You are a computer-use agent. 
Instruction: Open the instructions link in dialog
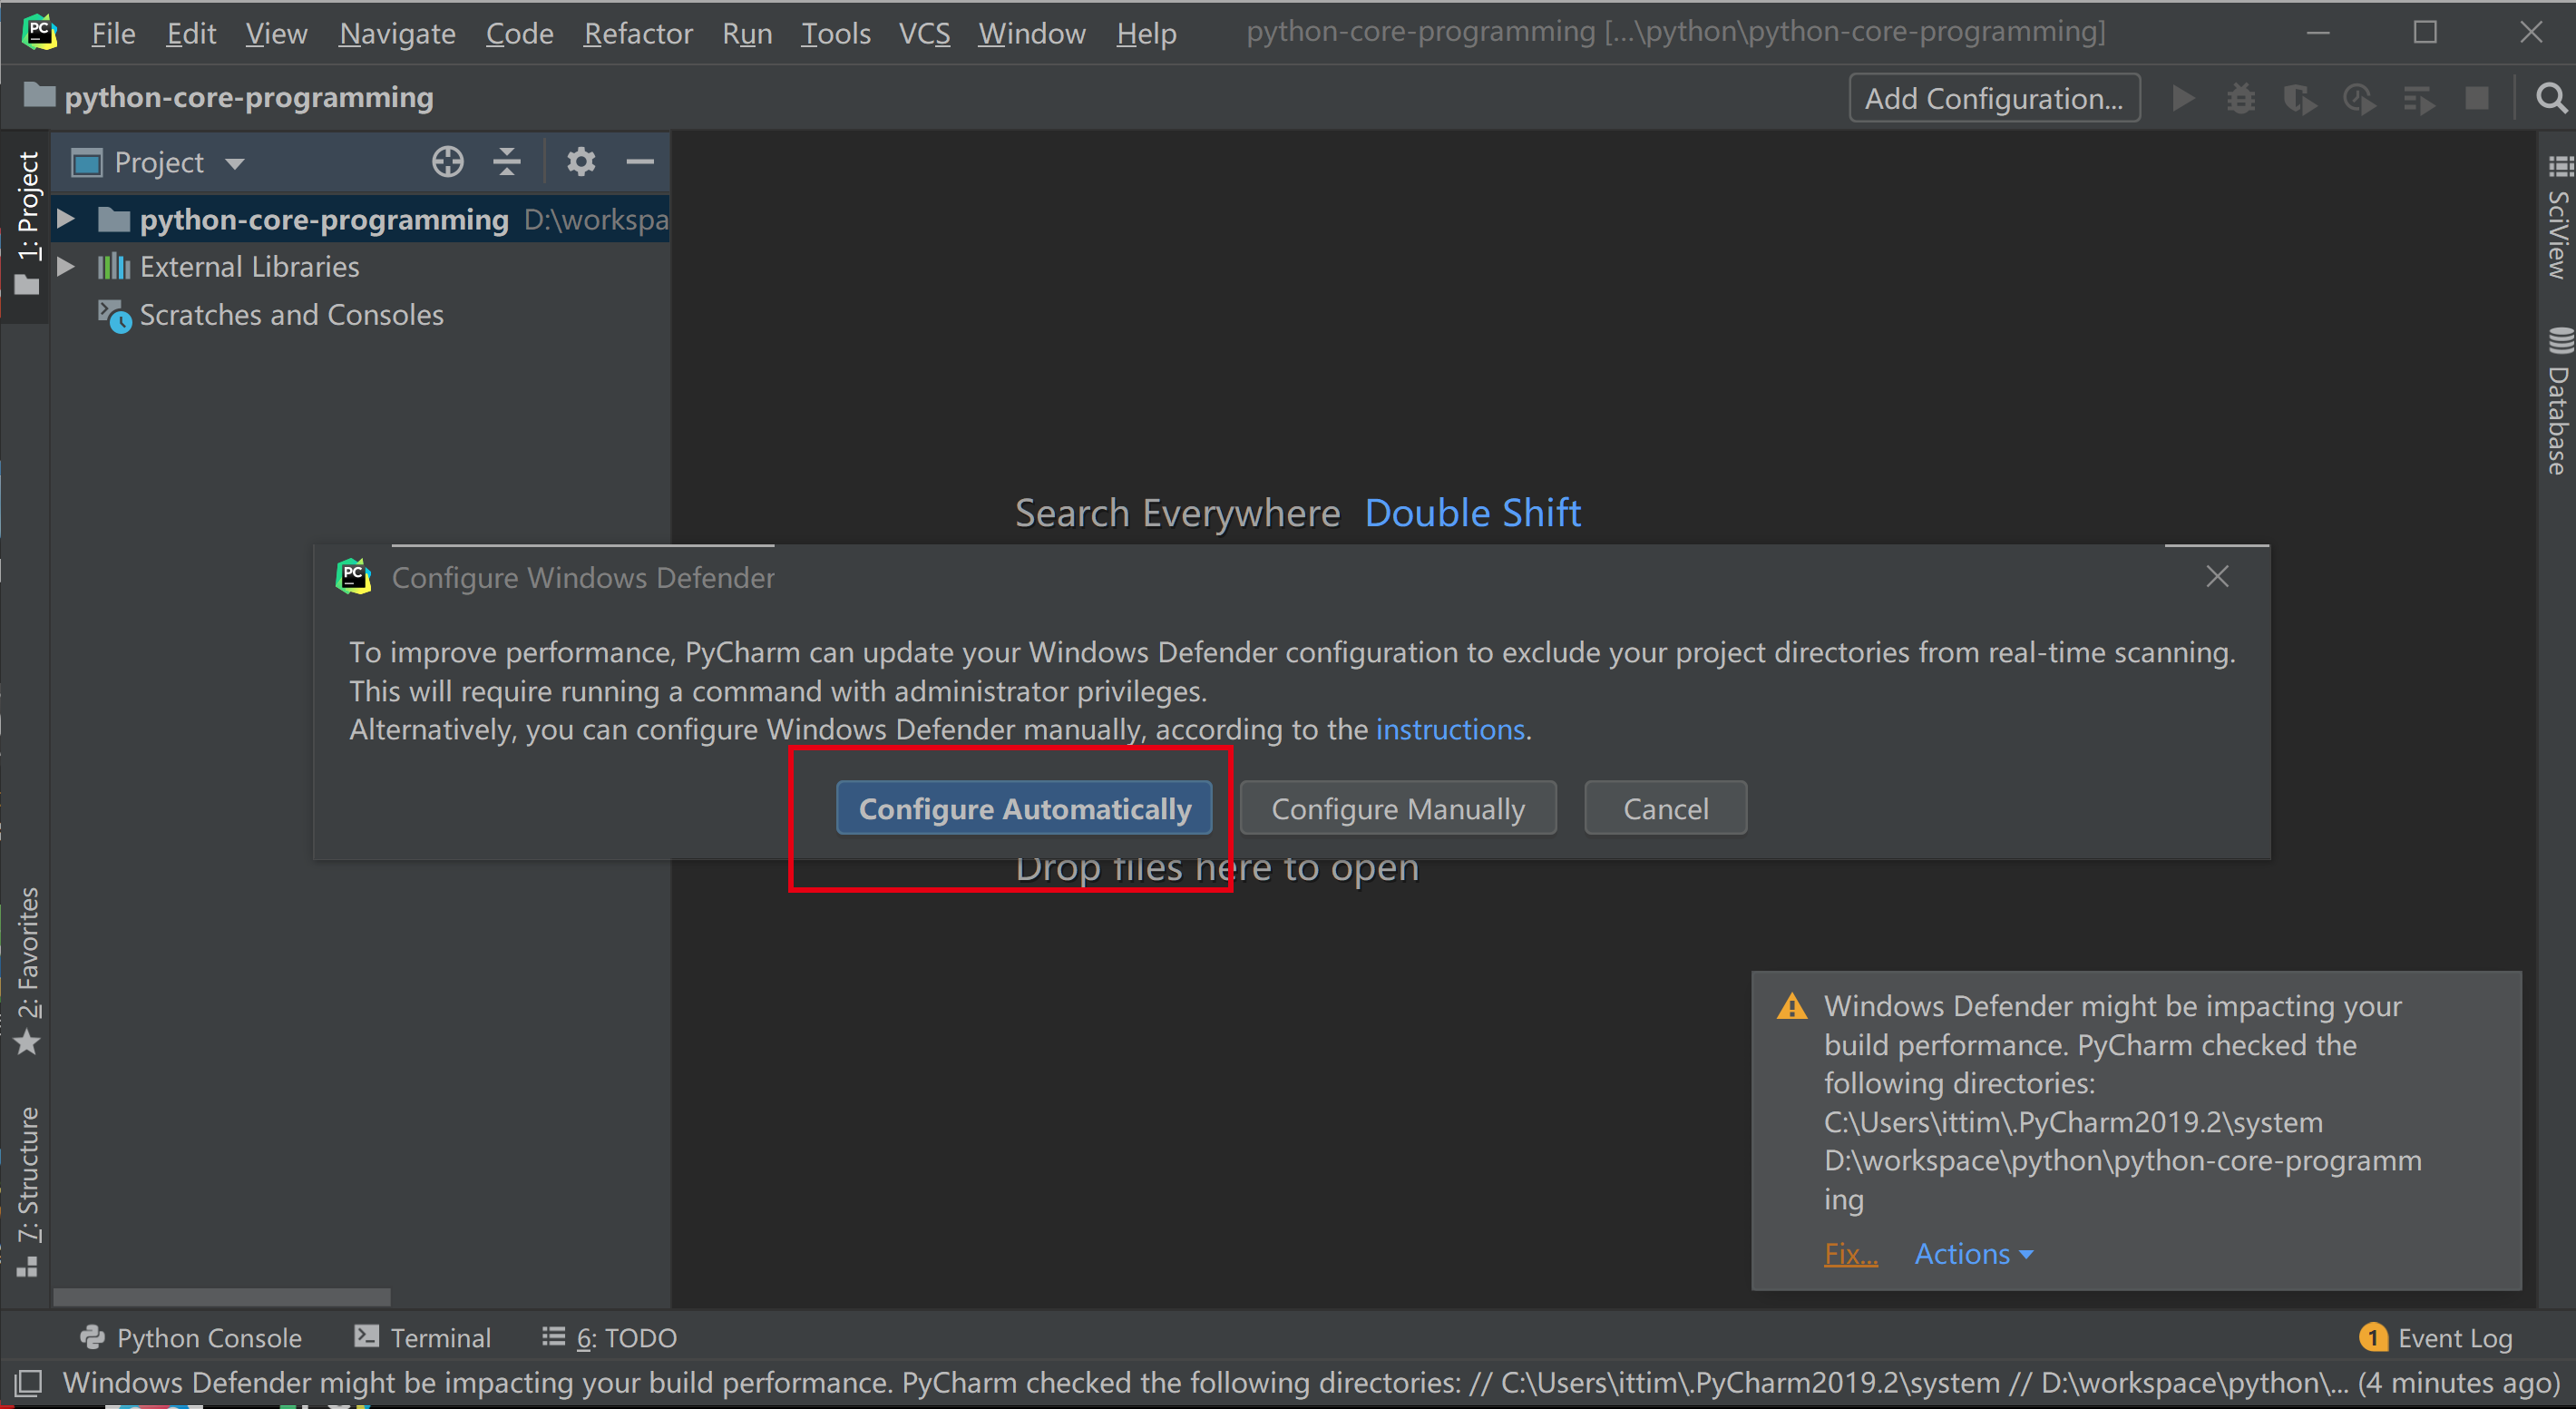1450,729
